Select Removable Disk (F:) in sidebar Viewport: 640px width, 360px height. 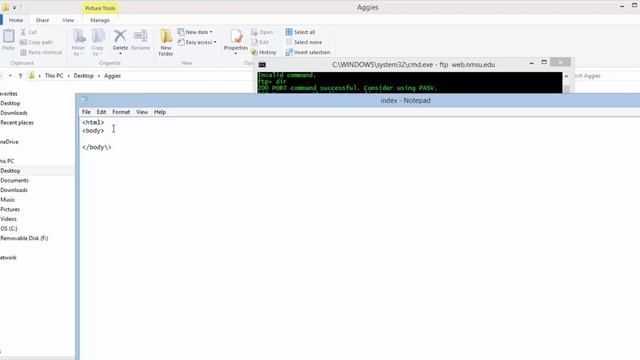(x=24, y=238)
